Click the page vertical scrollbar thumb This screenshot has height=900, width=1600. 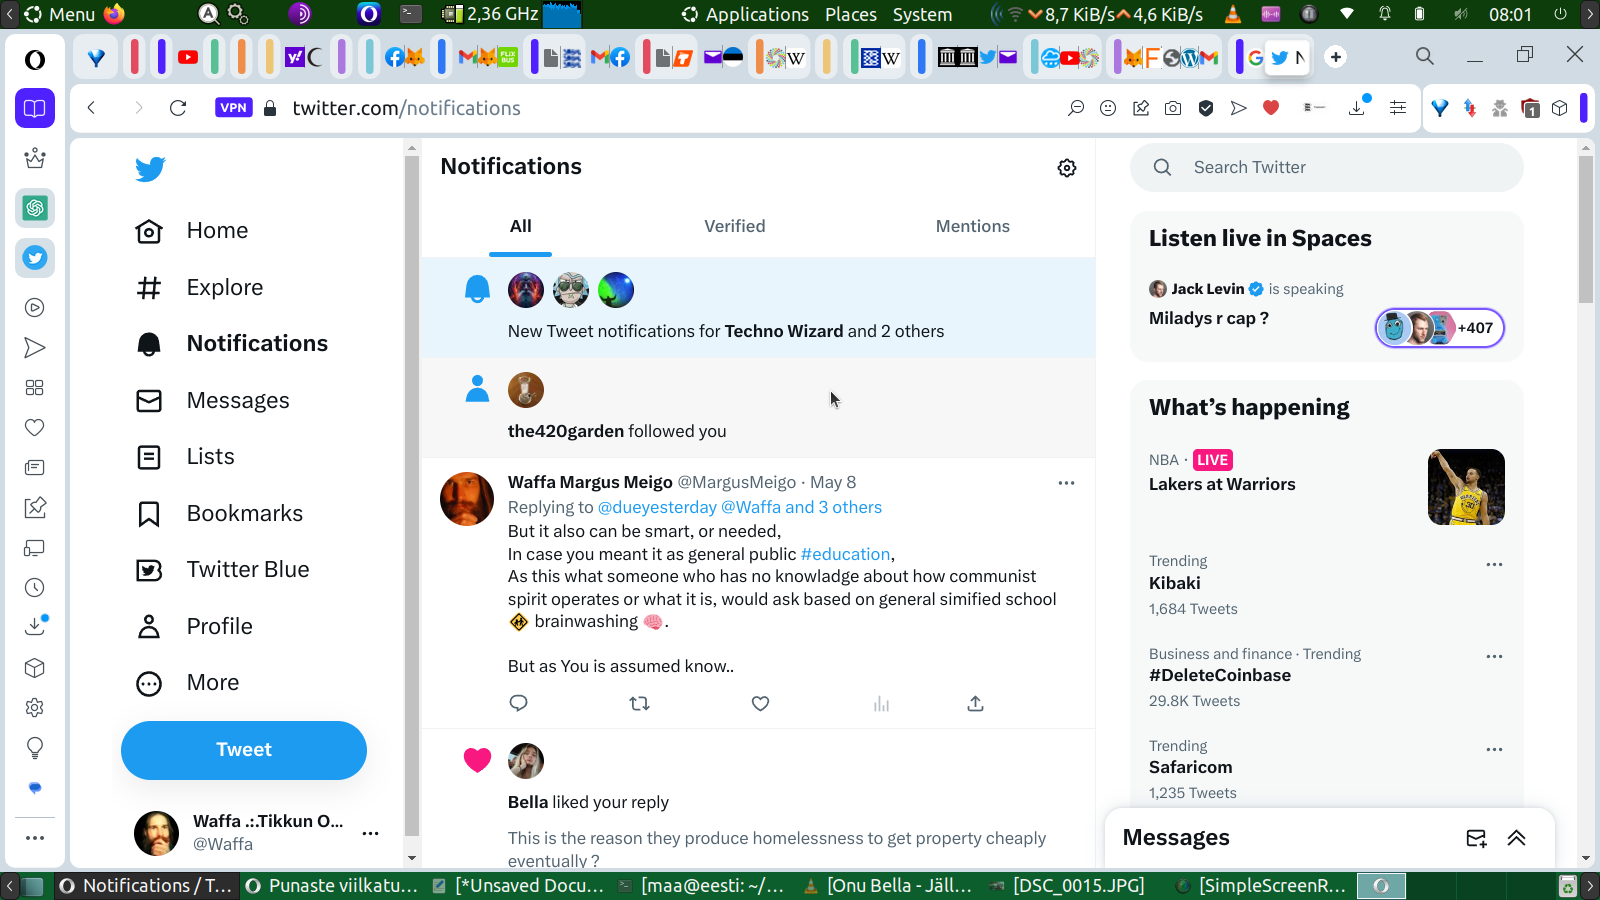click(x=1586, y=228)
